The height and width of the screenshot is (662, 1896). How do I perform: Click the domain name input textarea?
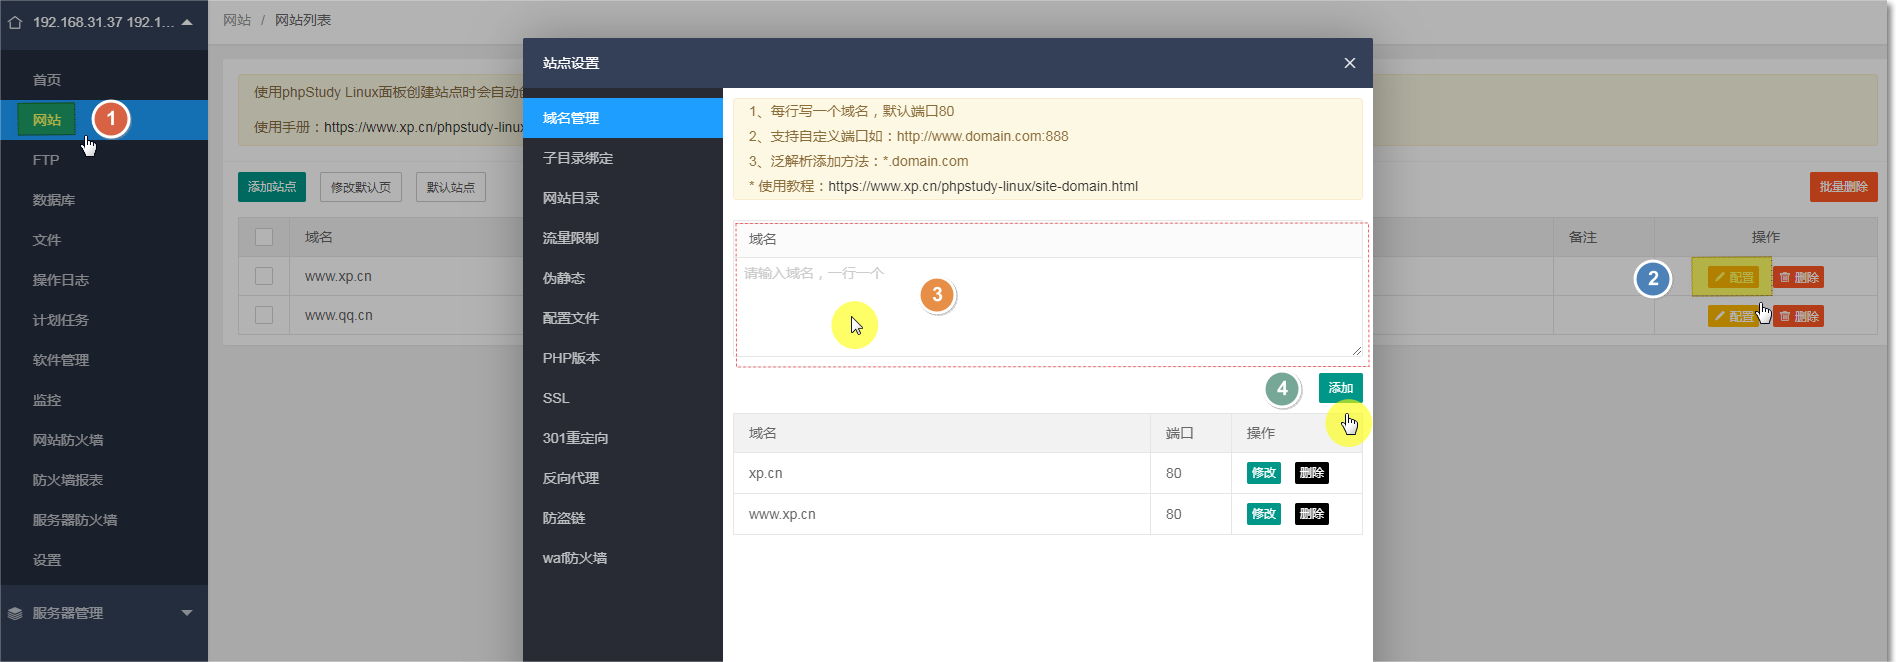(1050, 307)
